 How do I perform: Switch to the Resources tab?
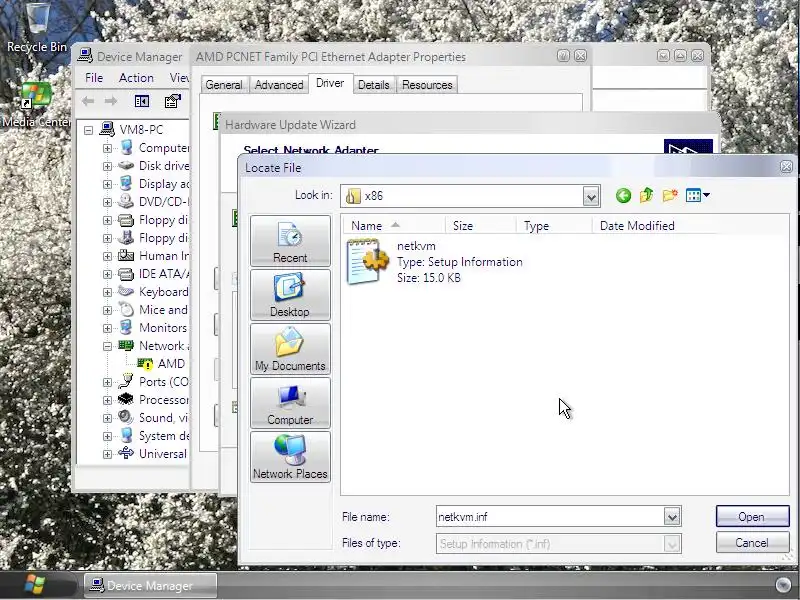[x=427, y=85]
